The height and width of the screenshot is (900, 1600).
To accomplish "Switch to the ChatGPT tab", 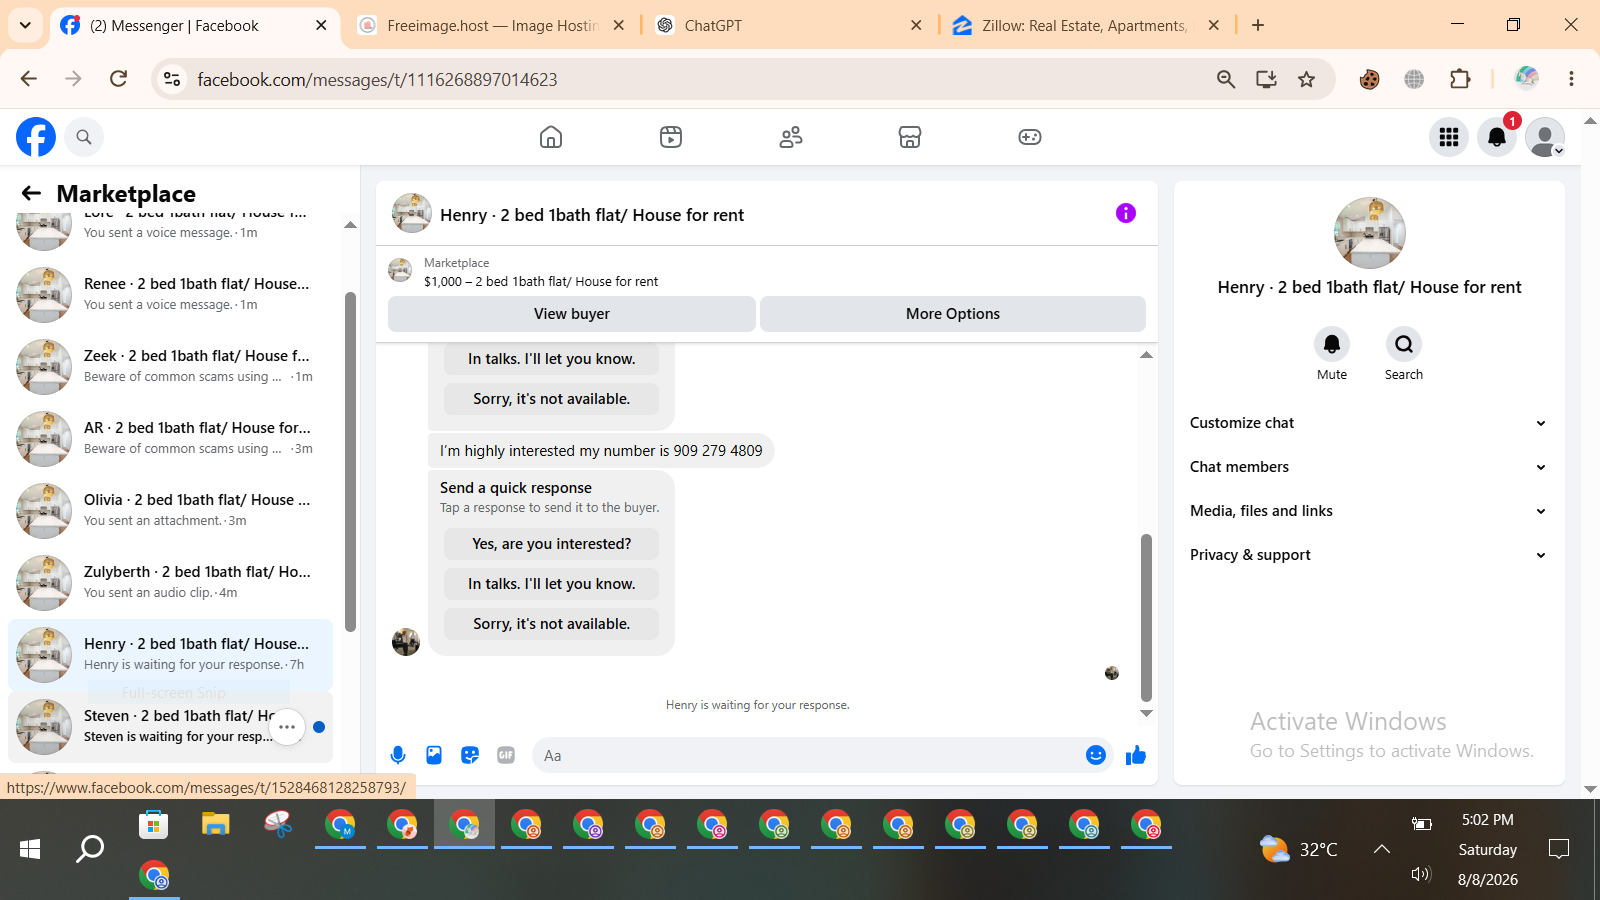I will point(788,26).
